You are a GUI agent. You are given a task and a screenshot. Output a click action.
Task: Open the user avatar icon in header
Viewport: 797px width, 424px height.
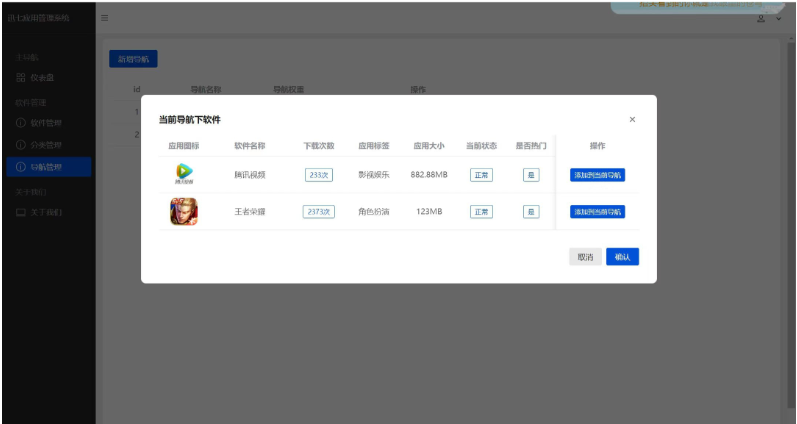[x=761, y=19]
